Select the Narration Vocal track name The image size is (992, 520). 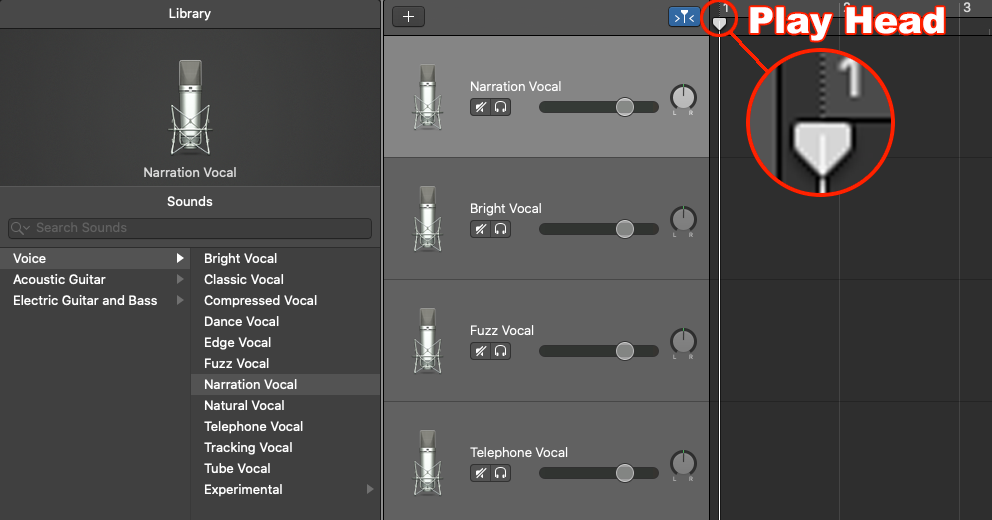(516, 87)
